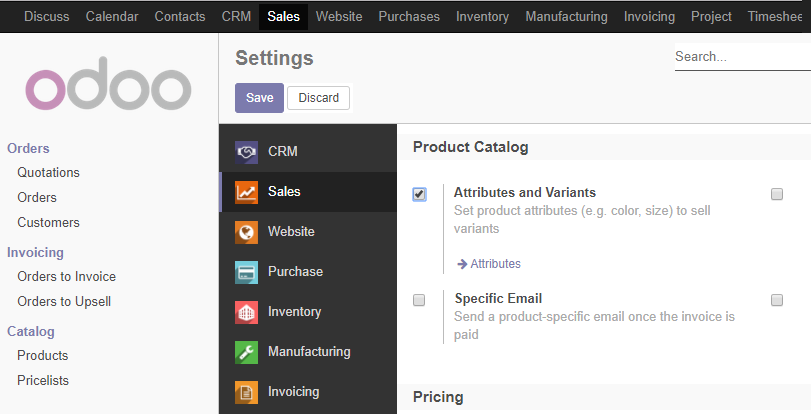
Task: Open Purchase settings via credit card icon
Action: [x=246, y=272]
